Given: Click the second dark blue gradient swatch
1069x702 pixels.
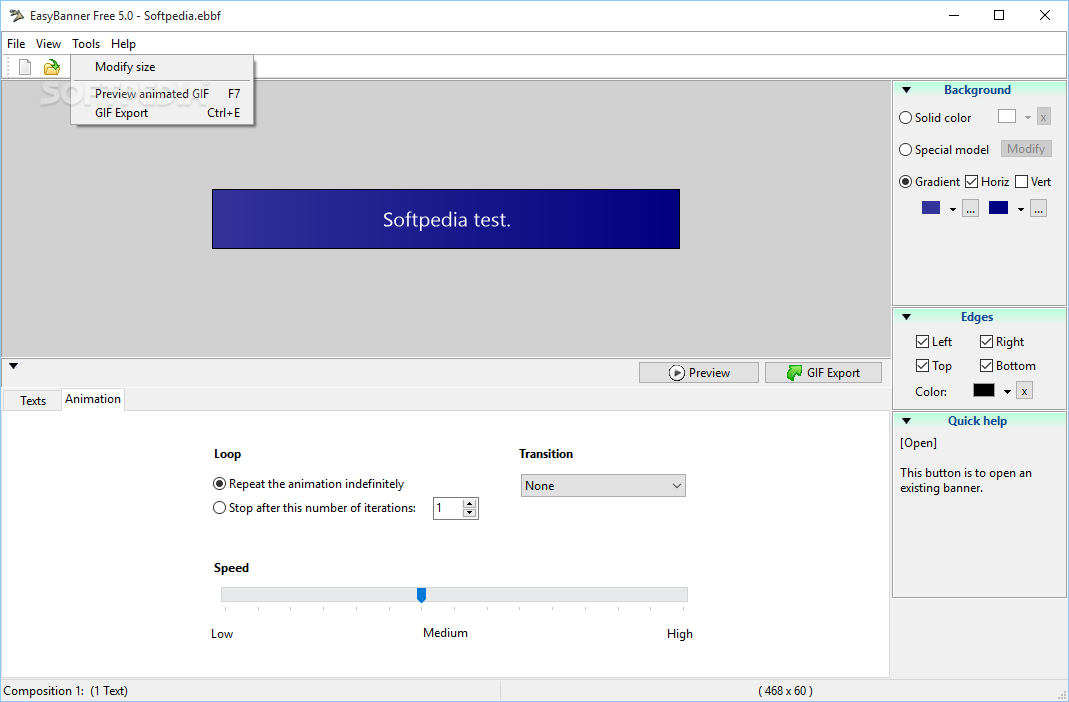Looking at the screenshot, I should pos(999,208).
